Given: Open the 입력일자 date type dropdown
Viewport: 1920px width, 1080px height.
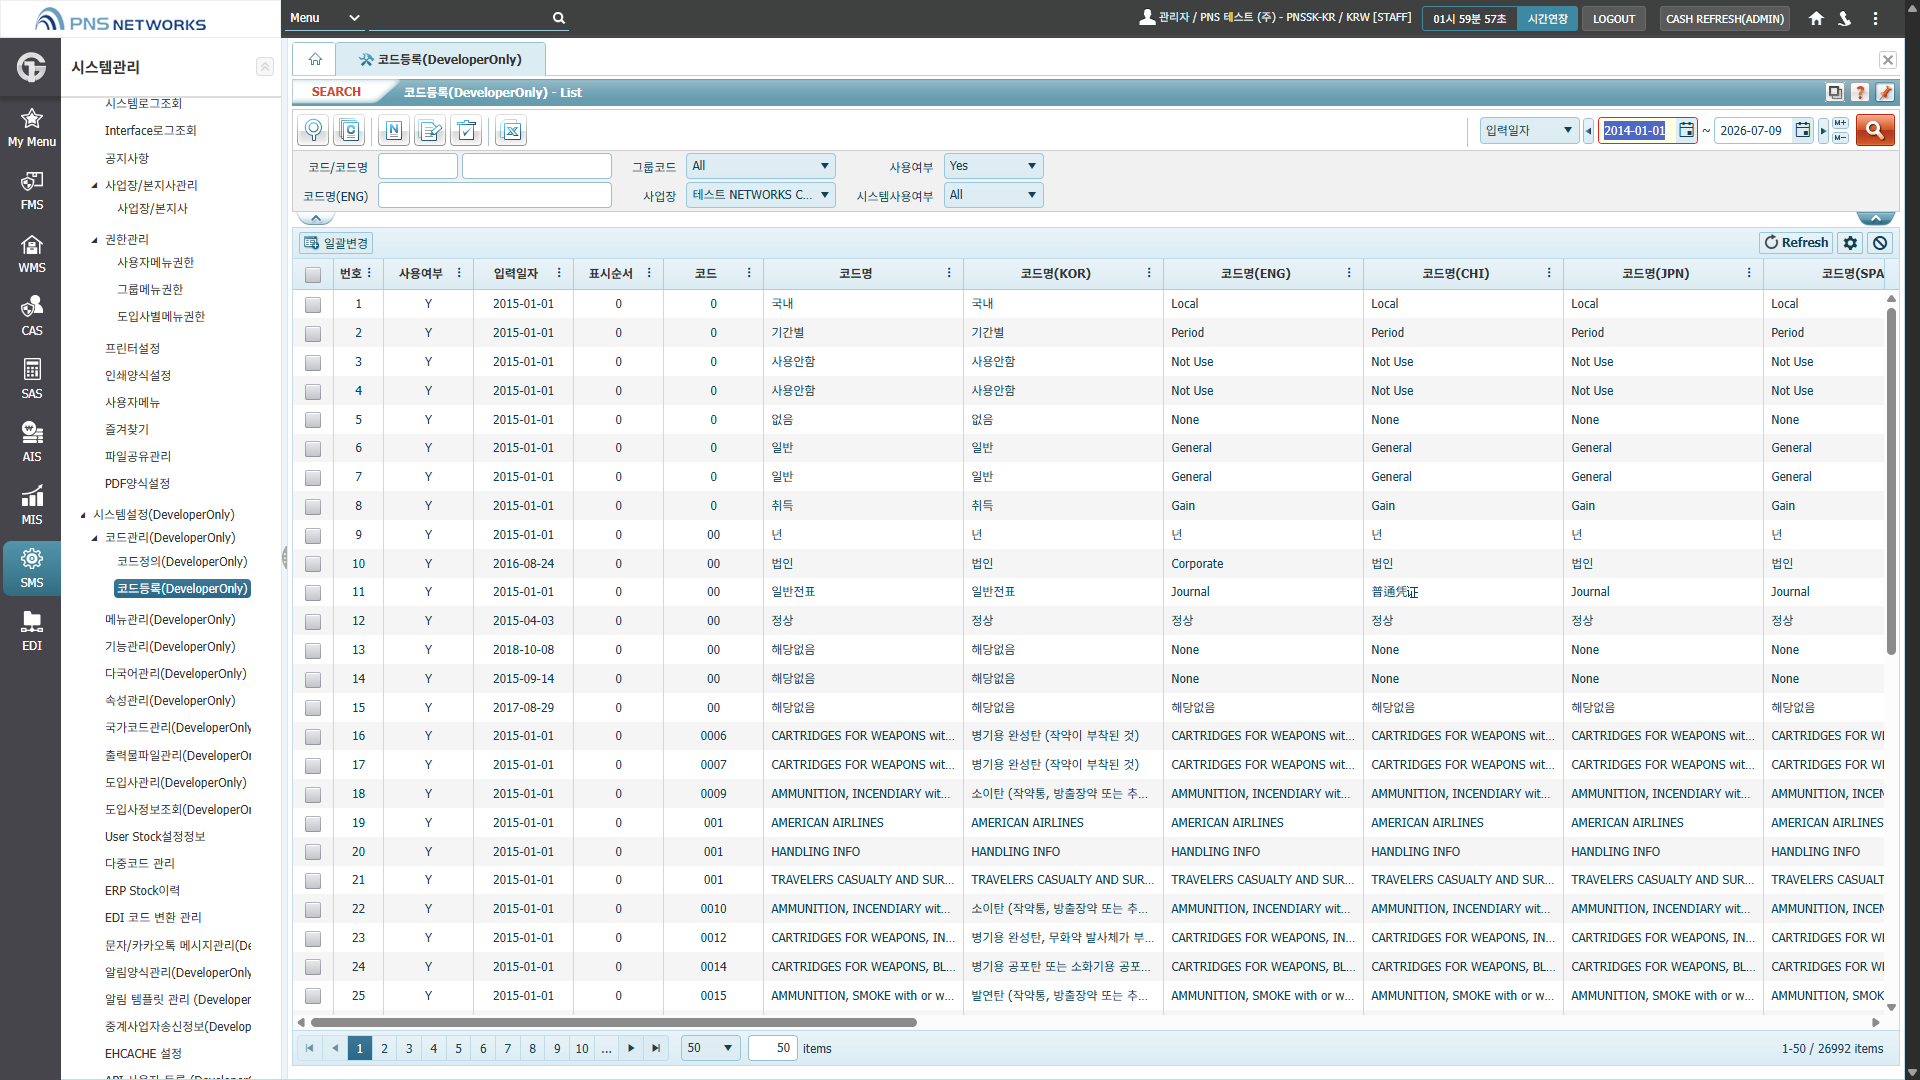Looking at the screenshot, I should click(x=1529, y=130).
